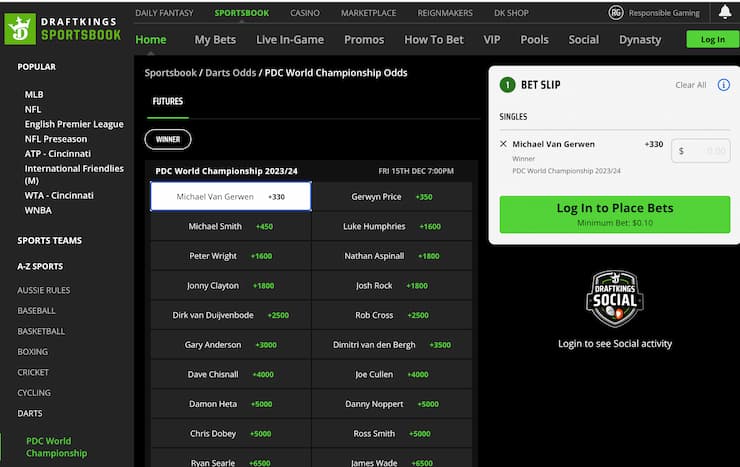Select Joe Cullen +4000 odds

click(x=392, y=374)
